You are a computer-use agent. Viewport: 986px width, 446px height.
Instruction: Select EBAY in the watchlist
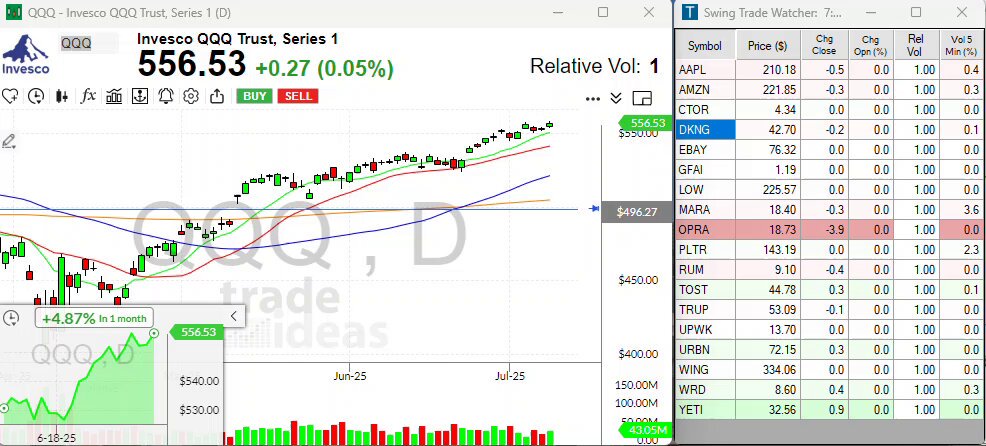tap(704, 150)
